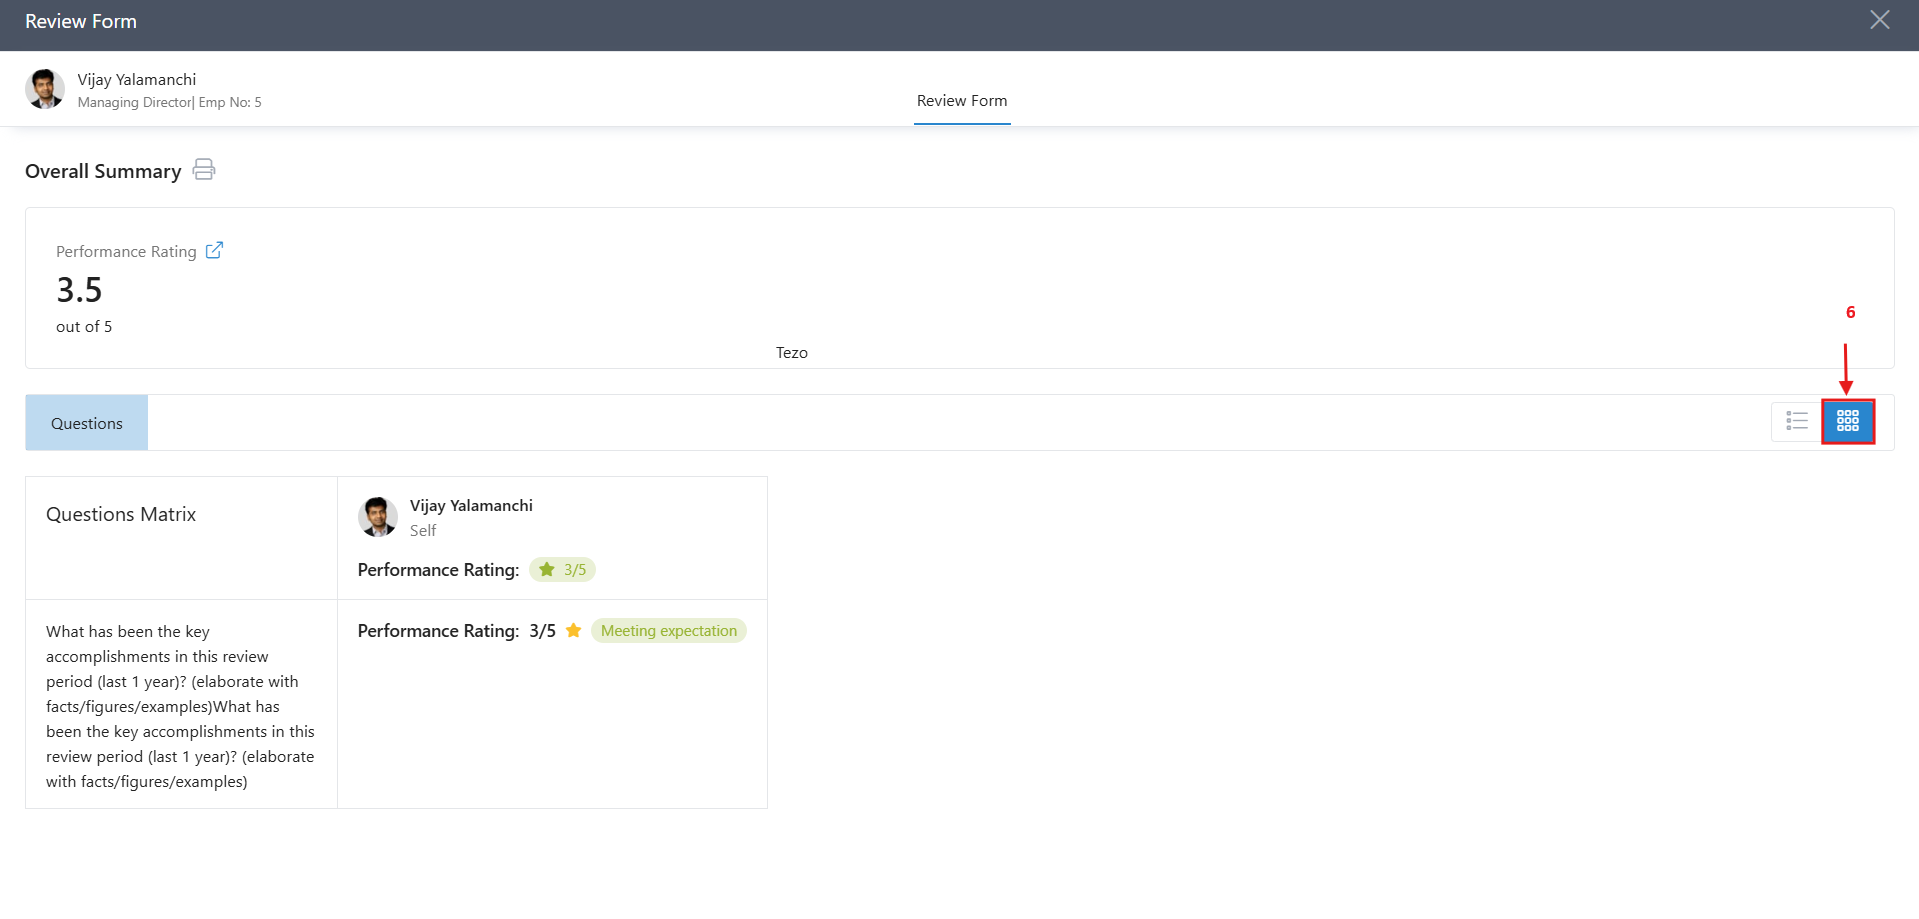Click the Questions Matrix header cell
The width and height of the screenshot is (1919, 919).
(120, 513)
